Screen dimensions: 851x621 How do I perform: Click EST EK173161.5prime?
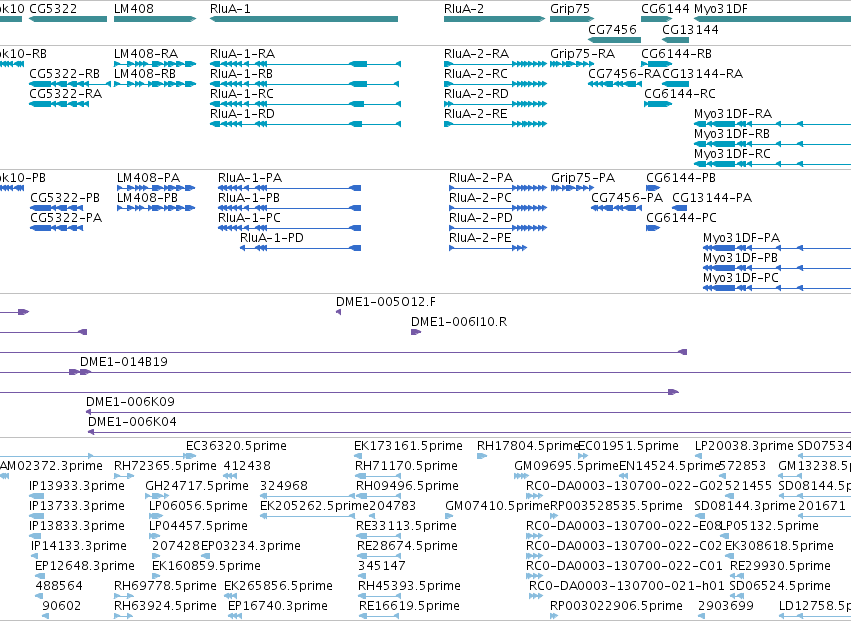[x=358, y=456]
